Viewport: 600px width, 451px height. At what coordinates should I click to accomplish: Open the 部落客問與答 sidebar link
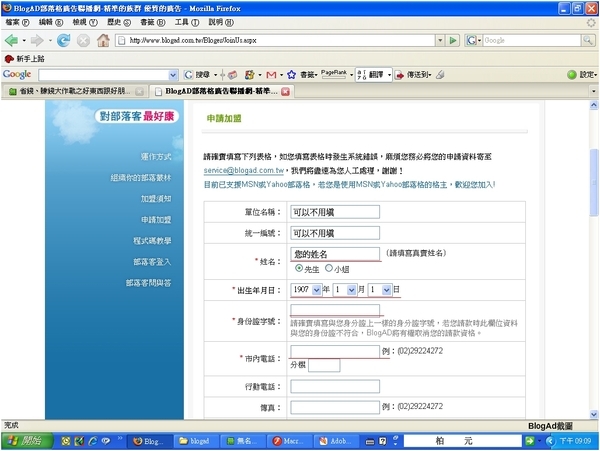148,283
